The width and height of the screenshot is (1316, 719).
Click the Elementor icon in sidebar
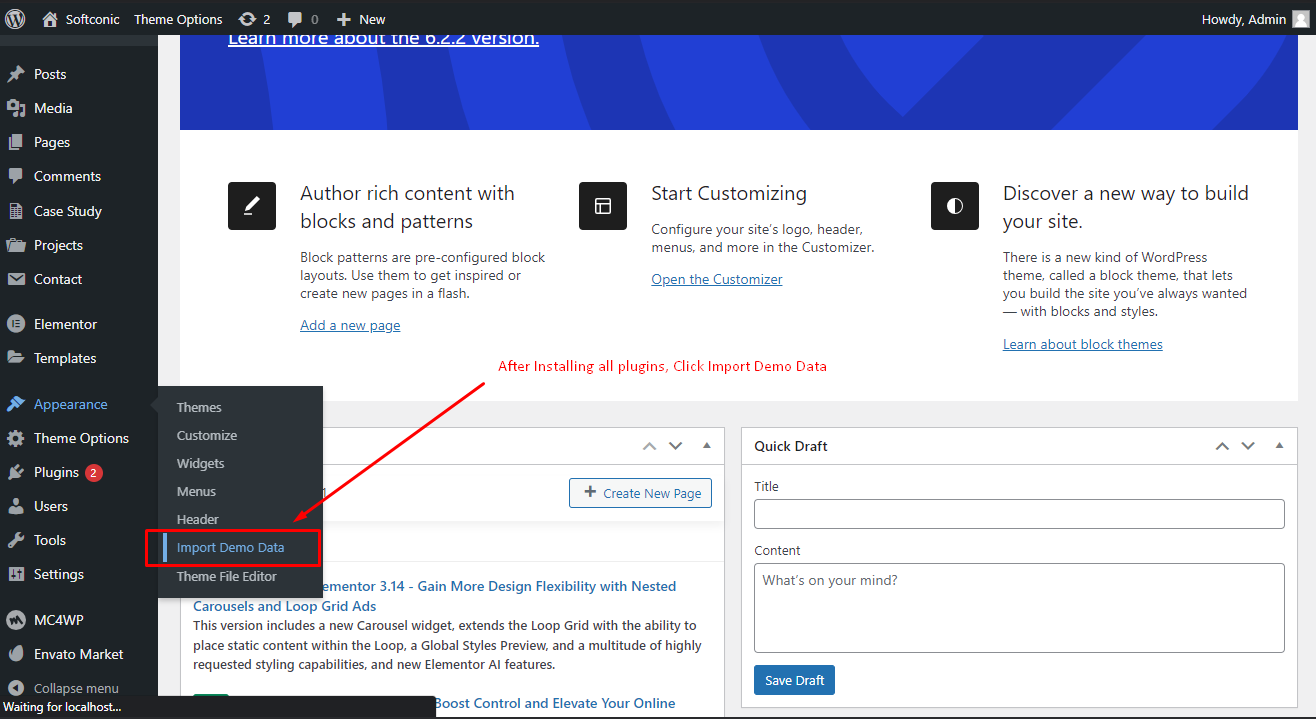pyautogui.click(x=16, y=324)
